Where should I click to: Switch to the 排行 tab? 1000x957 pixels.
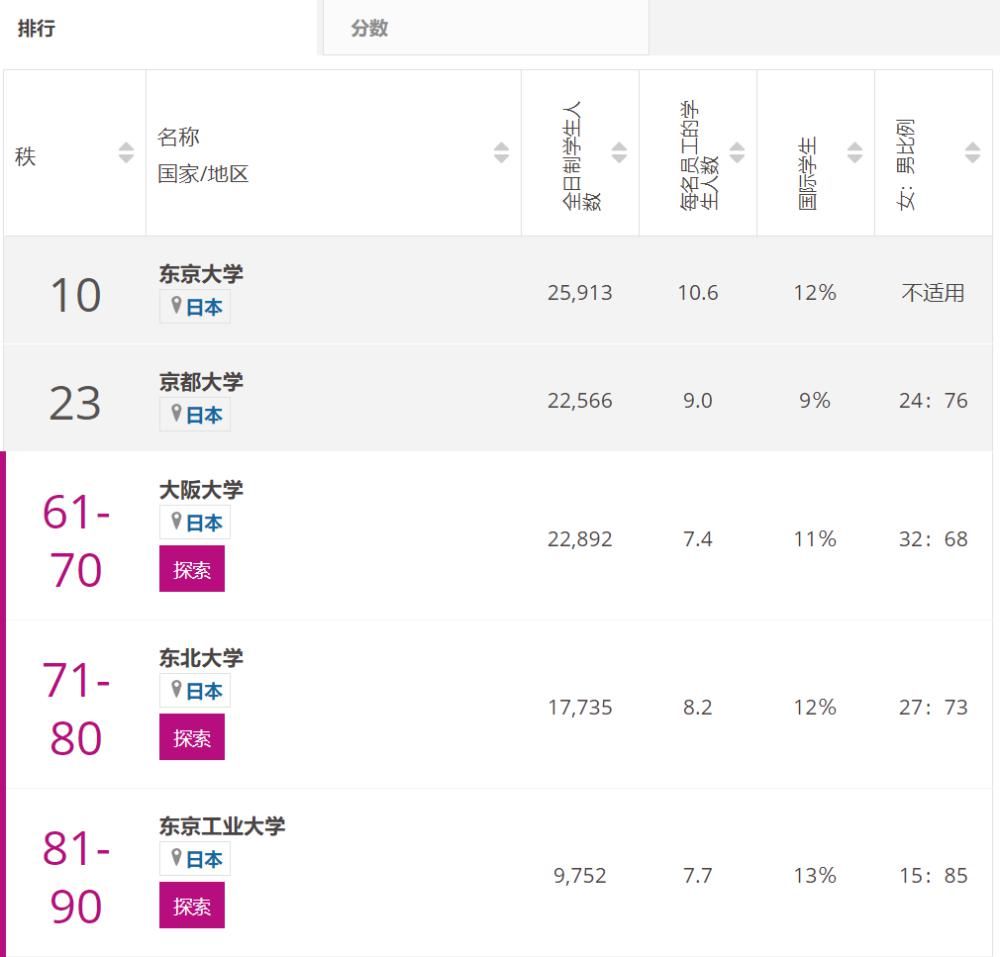(37, 29)
